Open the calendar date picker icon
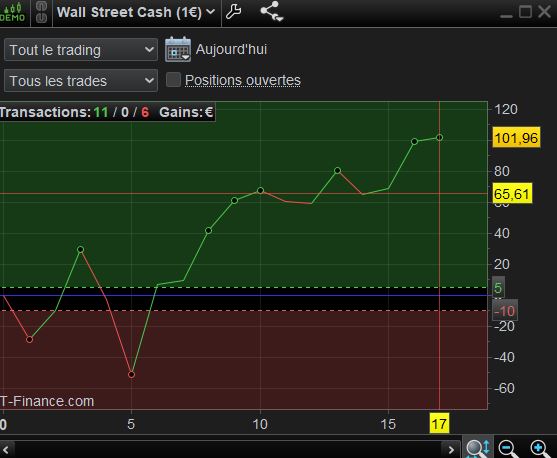 pos(178,49)
